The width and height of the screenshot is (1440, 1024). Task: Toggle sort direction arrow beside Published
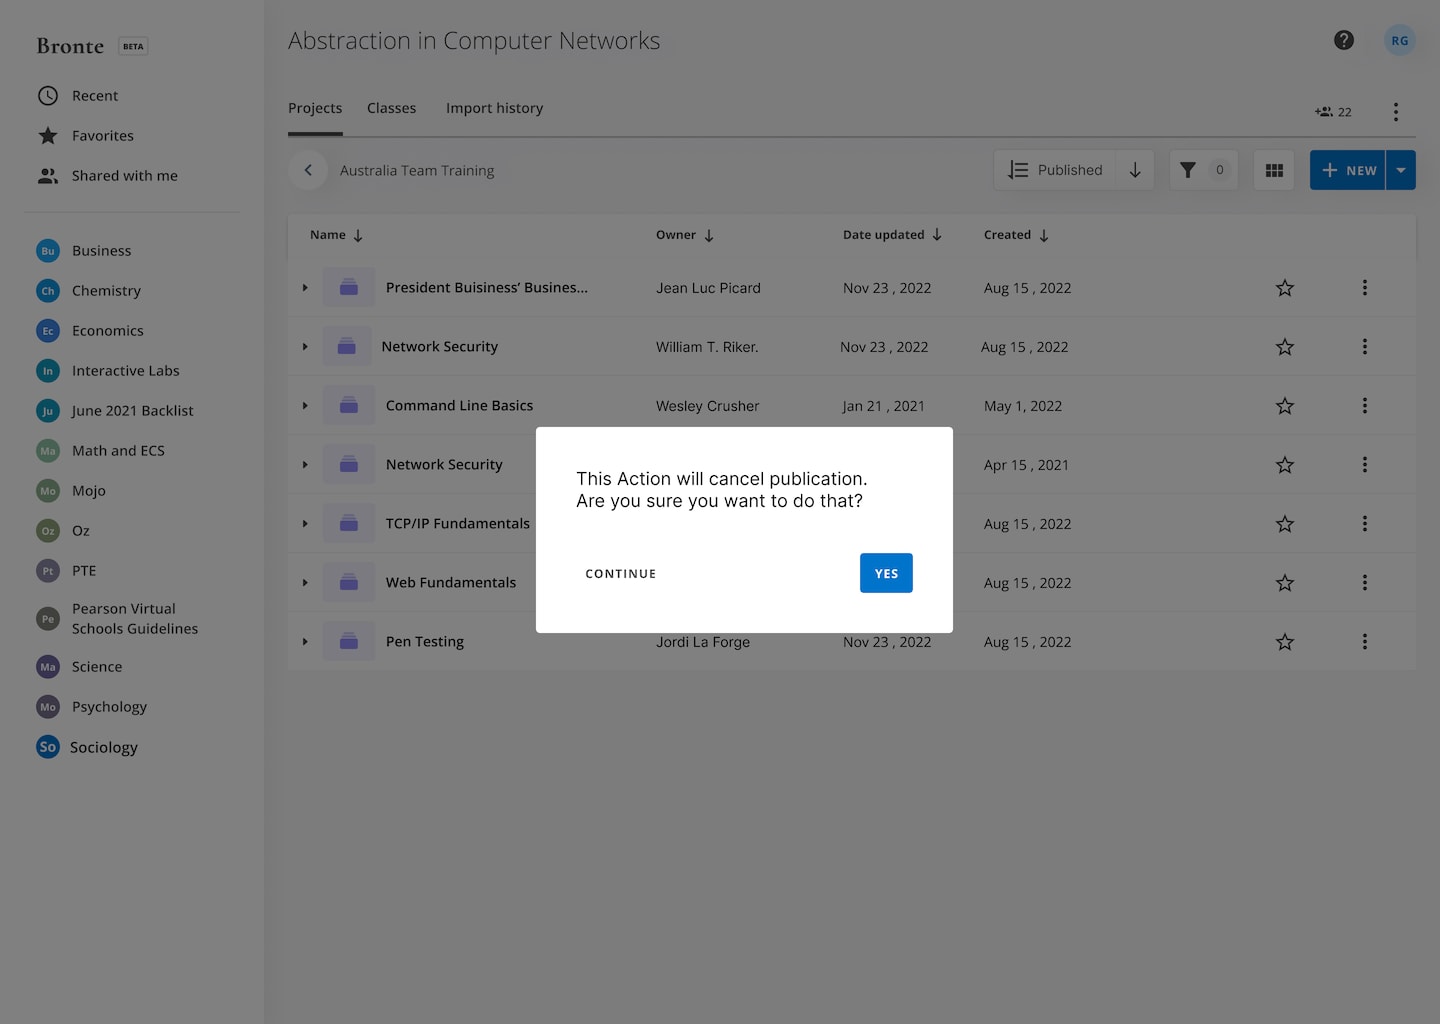1135,170
